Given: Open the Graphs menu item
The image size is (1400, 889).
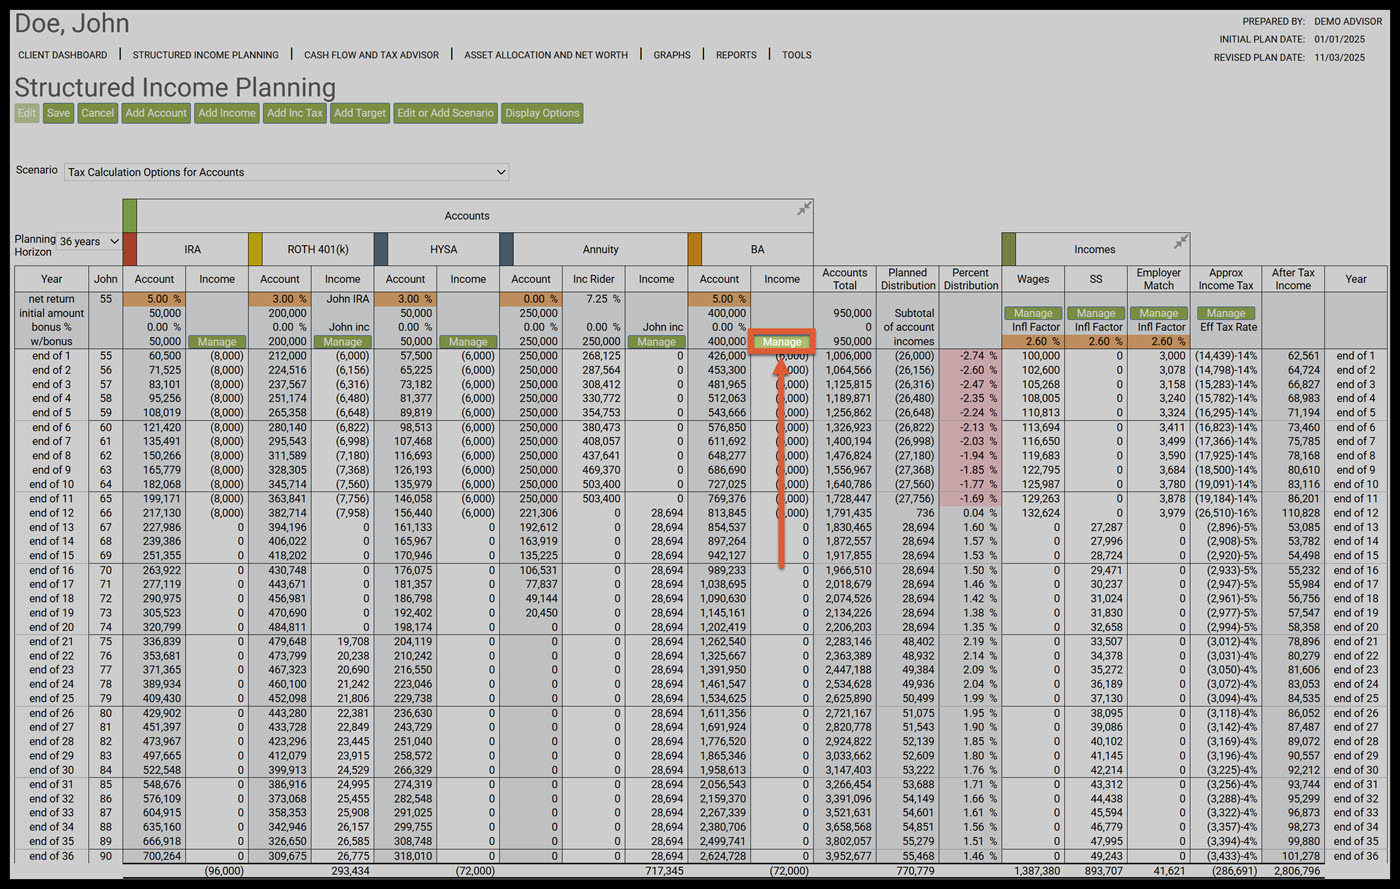Looking at the screenshot, I should [x=672, y=55].
